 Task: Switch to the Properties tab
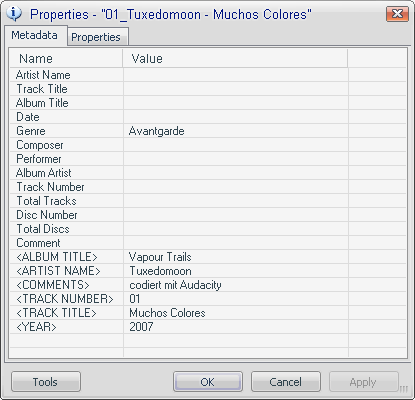click(x=97, y=37)
